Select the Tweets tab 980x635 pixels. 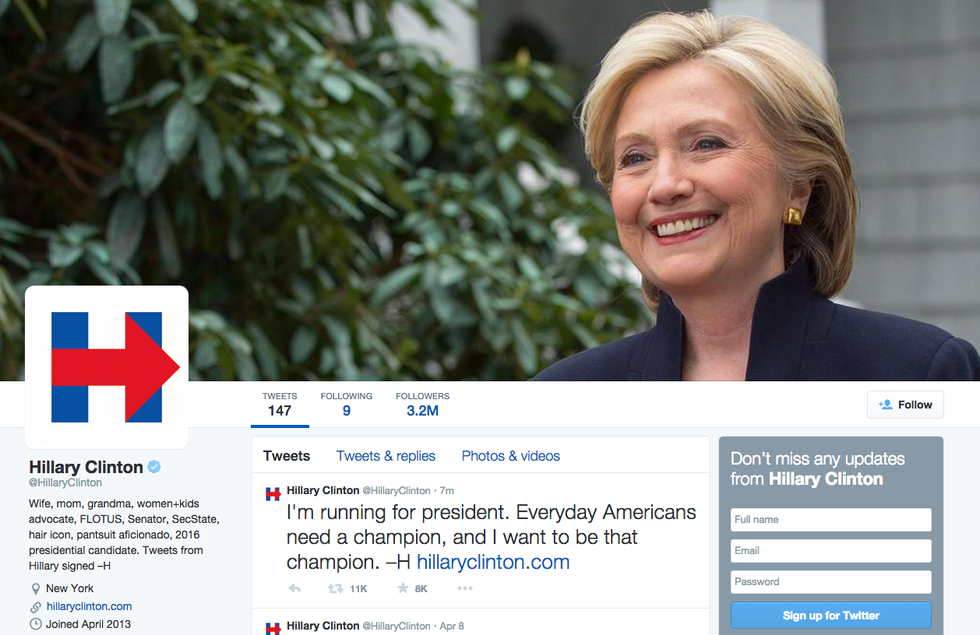(x=286, y=456)
